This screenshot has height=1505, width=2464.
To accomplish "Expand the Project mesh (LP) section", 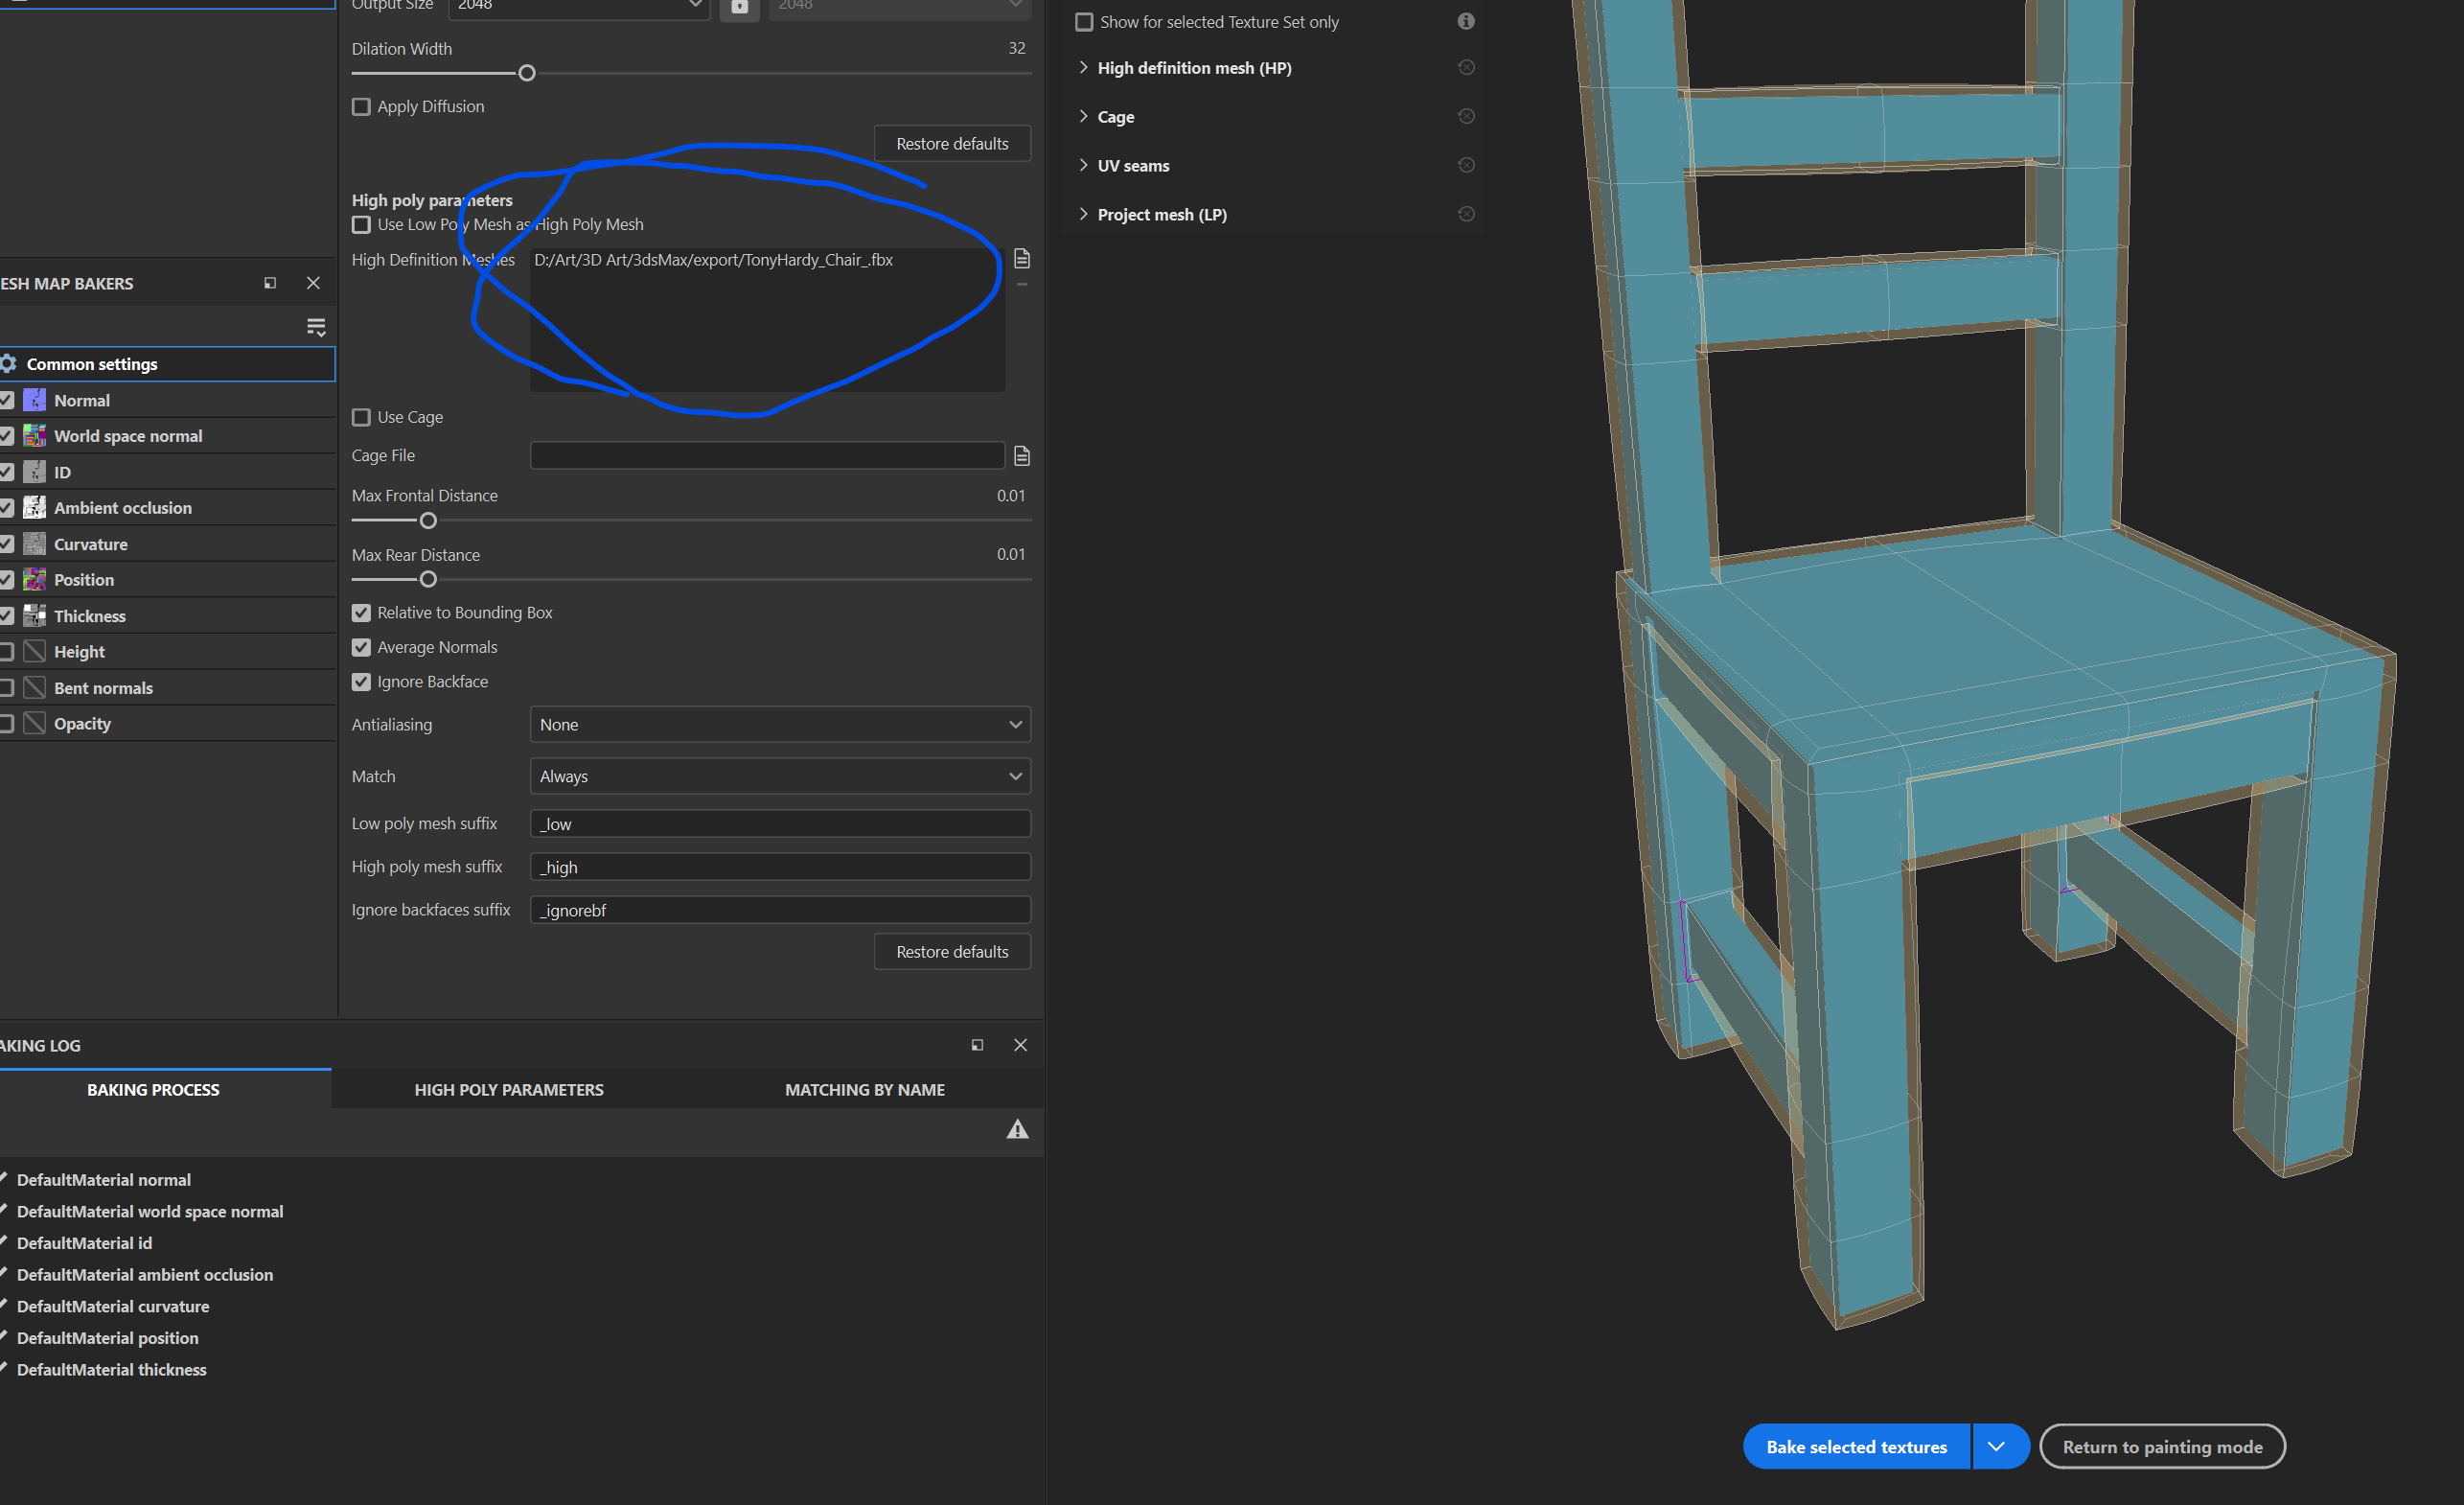I will click(x=1083, y=214).
